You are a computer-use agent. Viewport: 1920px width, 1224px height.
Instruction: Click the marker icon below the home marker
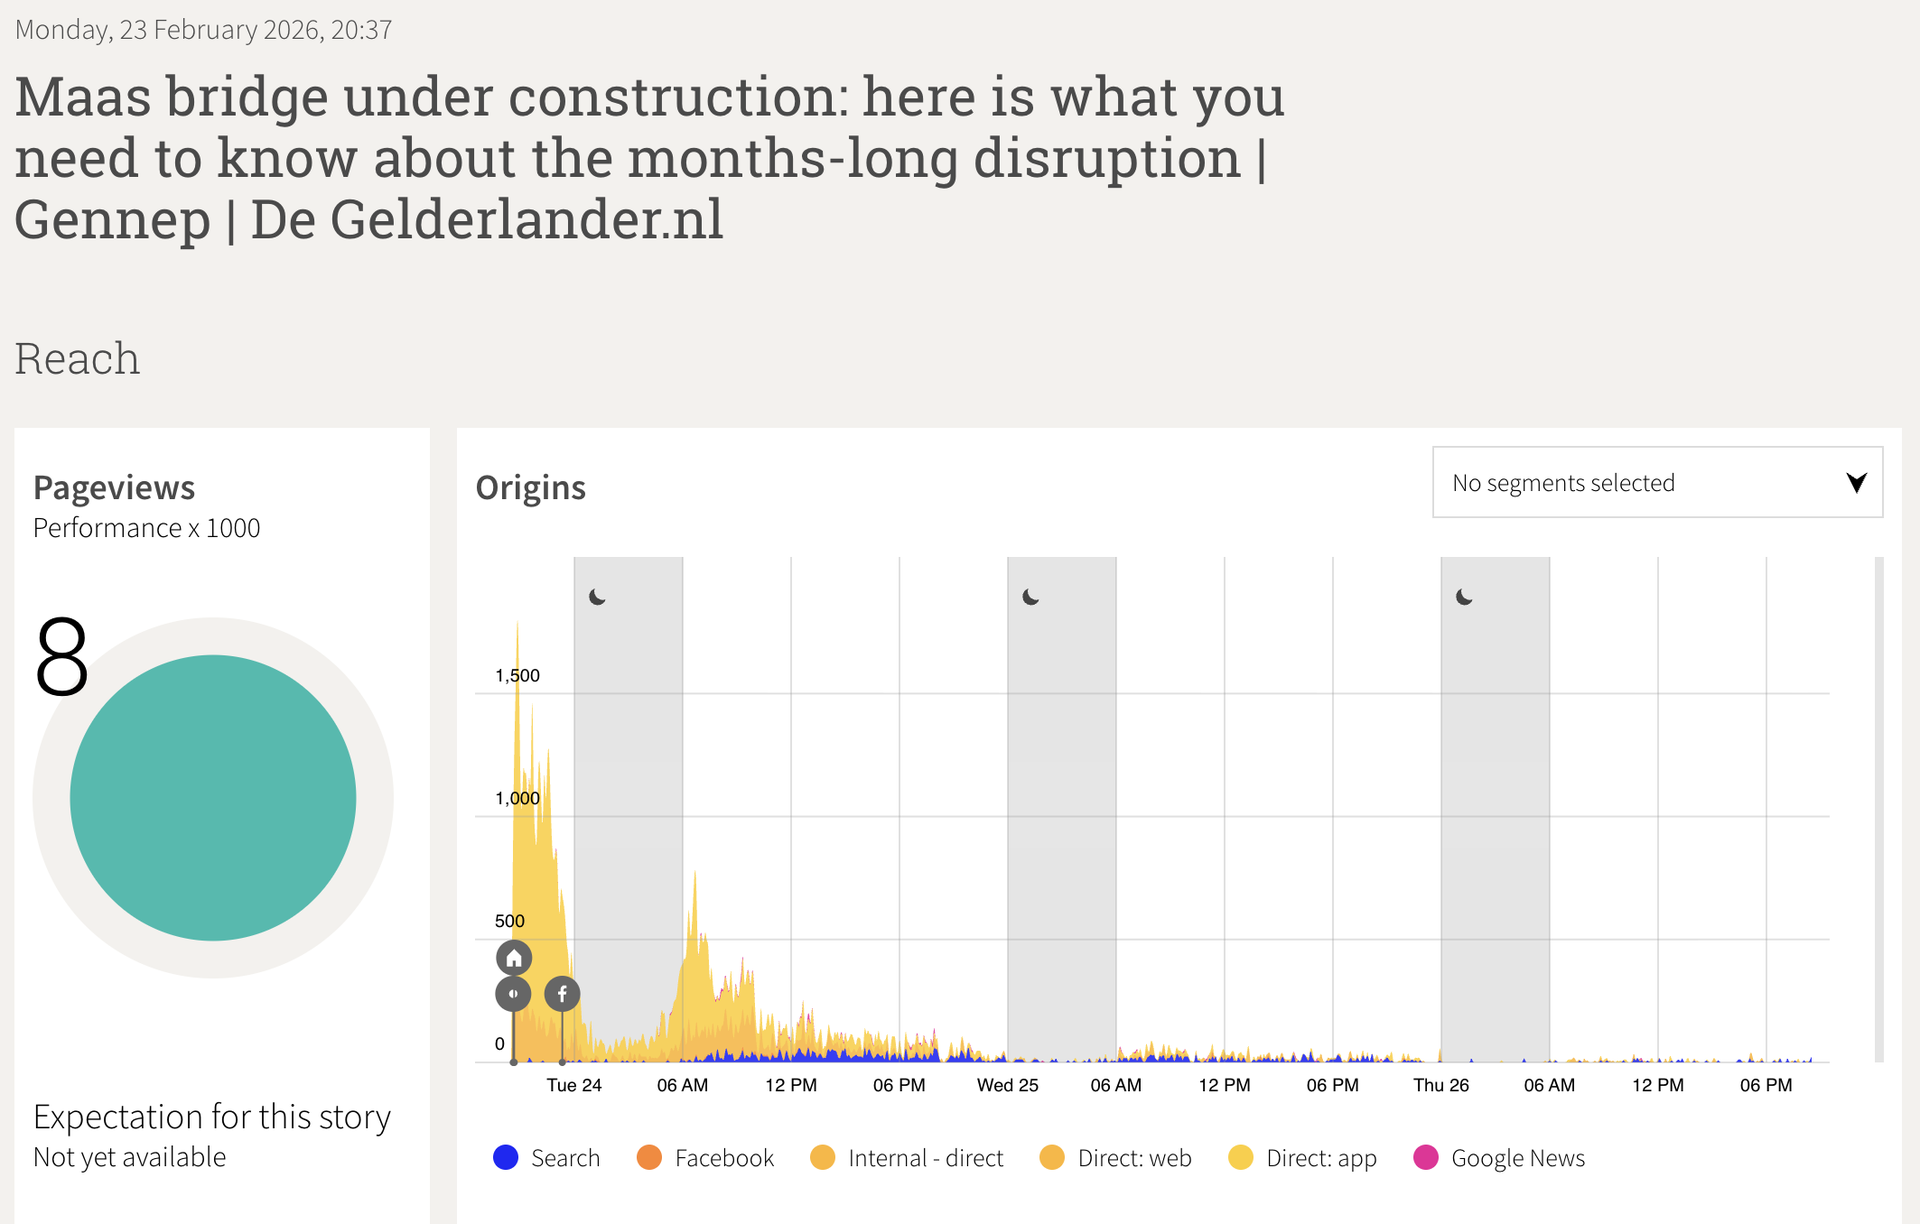coord(513,994)
